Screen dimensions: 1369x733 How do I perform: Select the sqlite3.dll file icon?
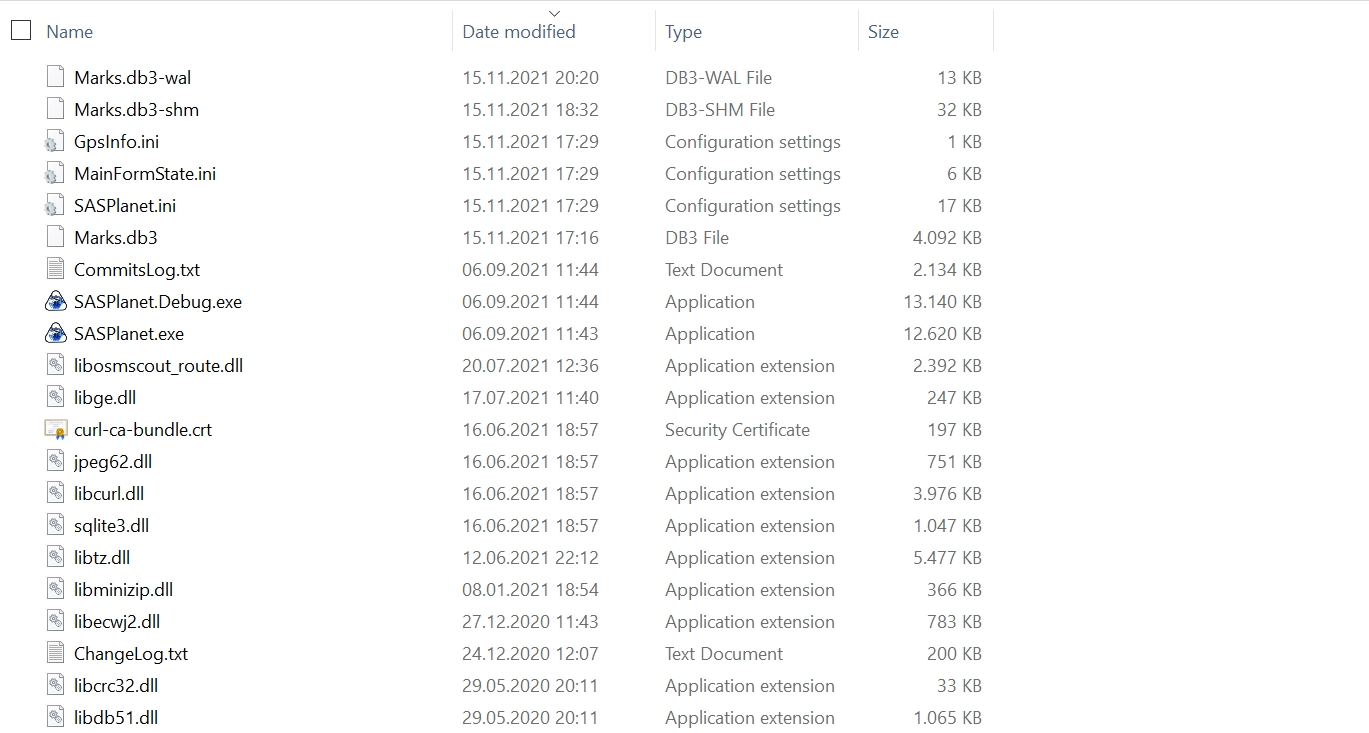click(x=56, y=525)
